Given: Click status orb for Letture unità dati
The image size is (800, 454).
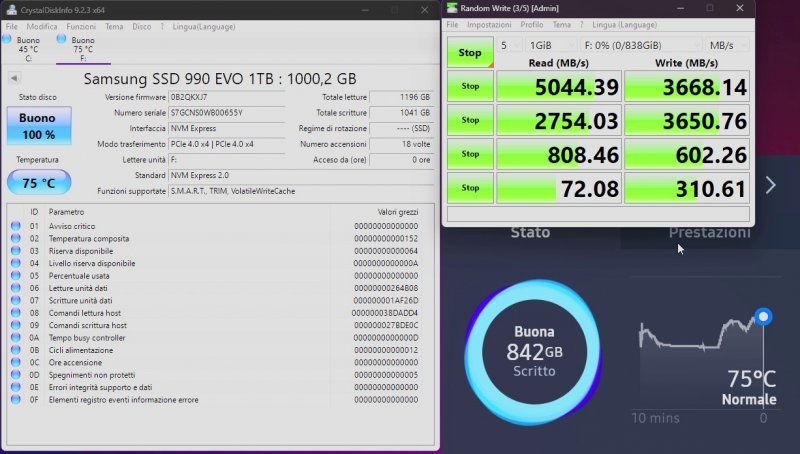Looking at the screenshot, I should click(16, 288).
